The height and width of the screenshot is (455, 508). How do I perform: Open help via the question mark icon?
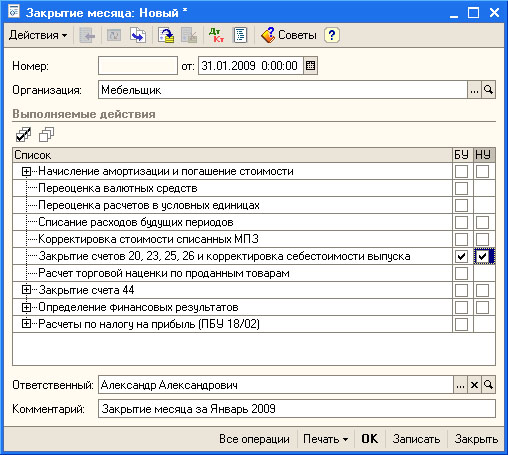click(332, 35)
